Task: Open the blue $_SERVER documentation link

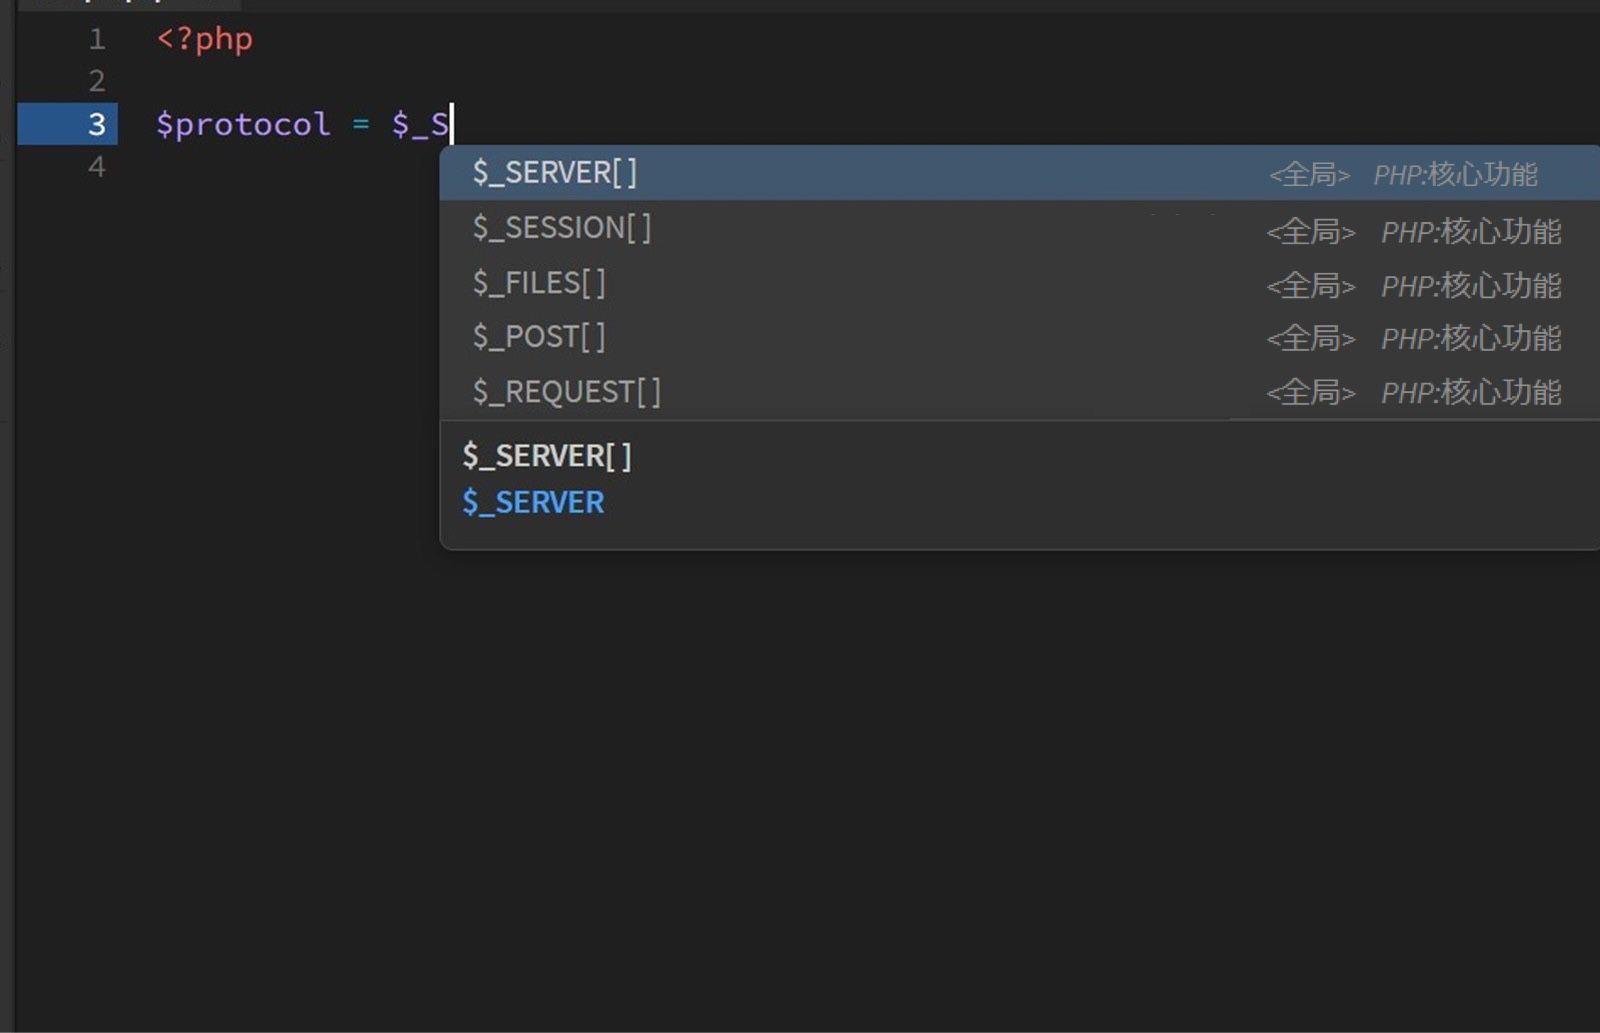Action: tap(533, 501)
